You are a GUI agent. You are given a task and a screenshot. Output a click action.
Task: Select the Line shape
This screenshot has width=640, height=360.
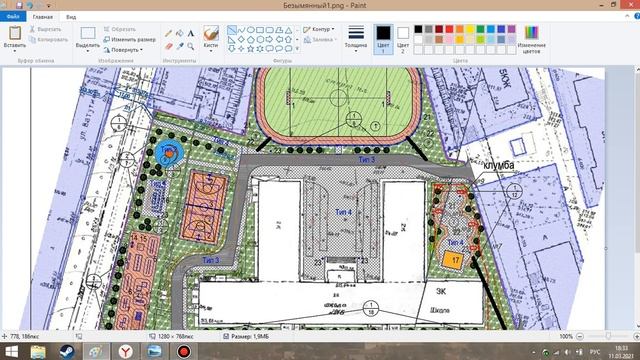(x=232, y=30)
